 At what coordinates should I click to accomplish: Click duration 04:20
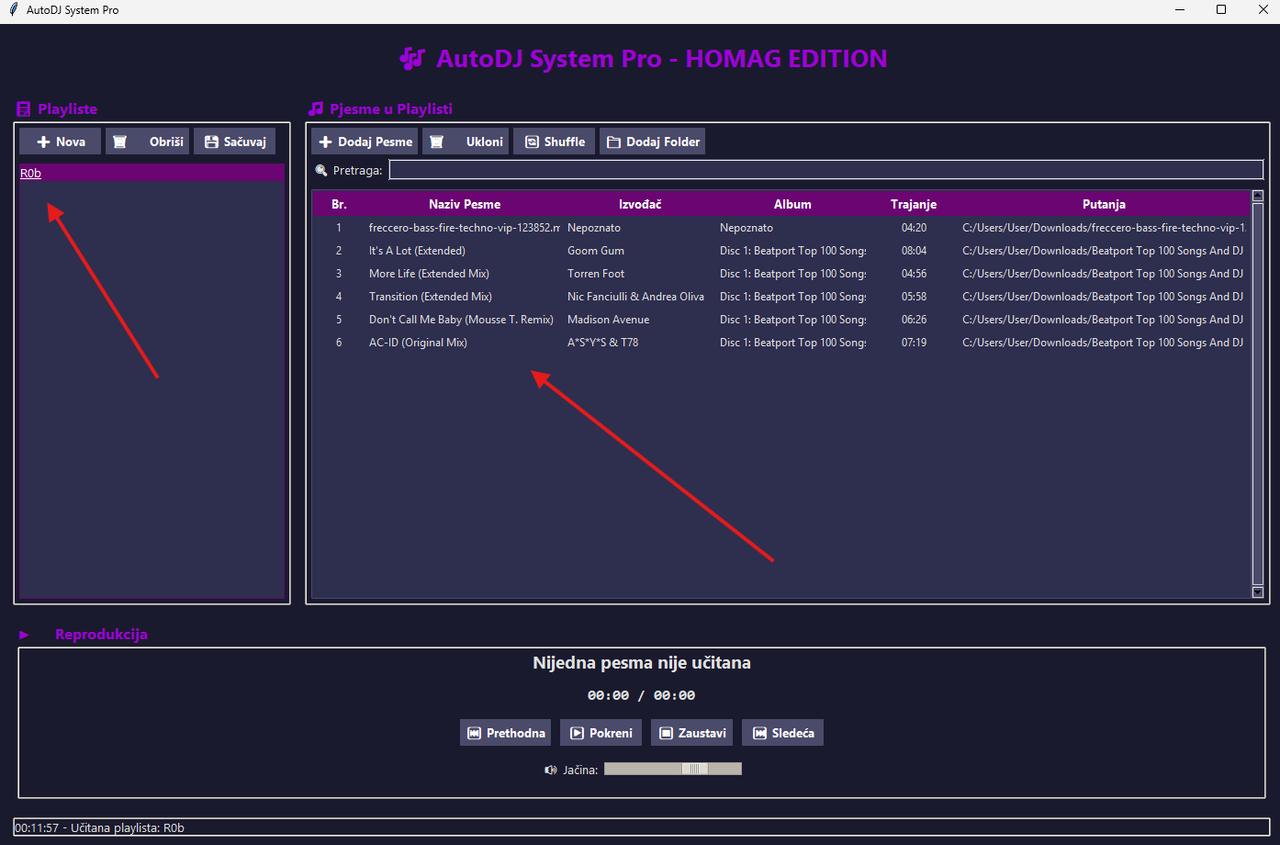tap(914, 228)
